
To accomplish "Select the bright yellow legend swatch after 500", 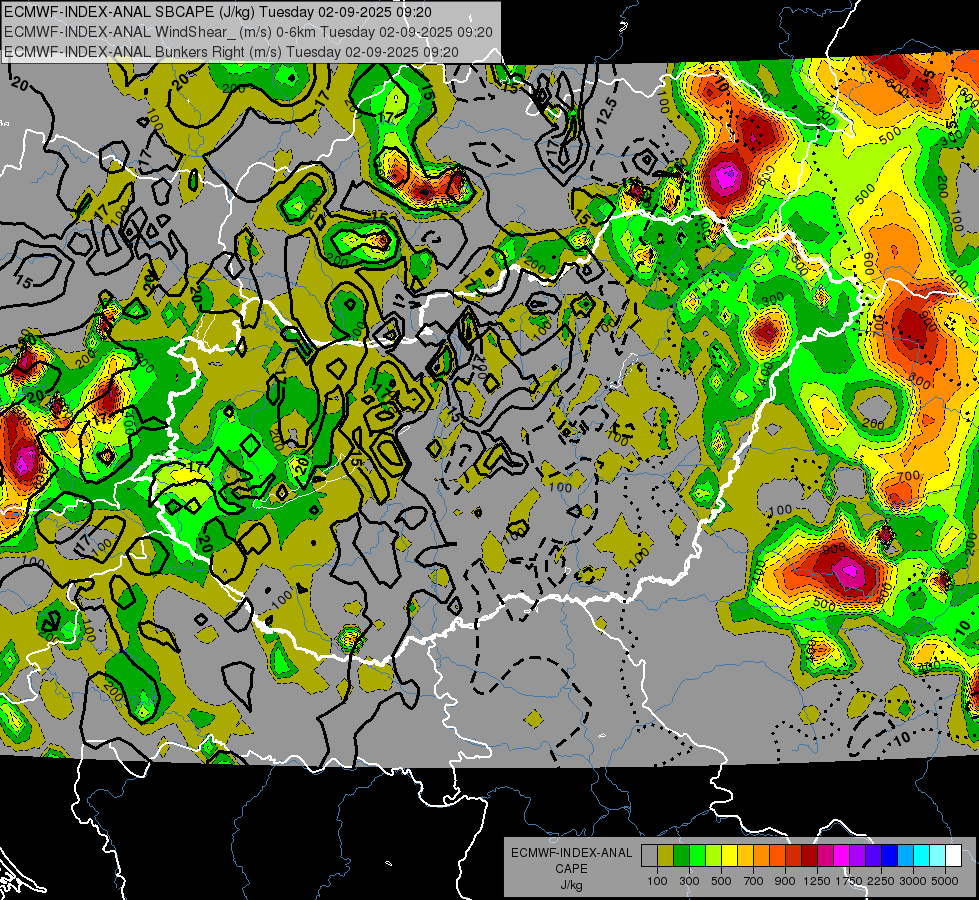I will 729,856.
